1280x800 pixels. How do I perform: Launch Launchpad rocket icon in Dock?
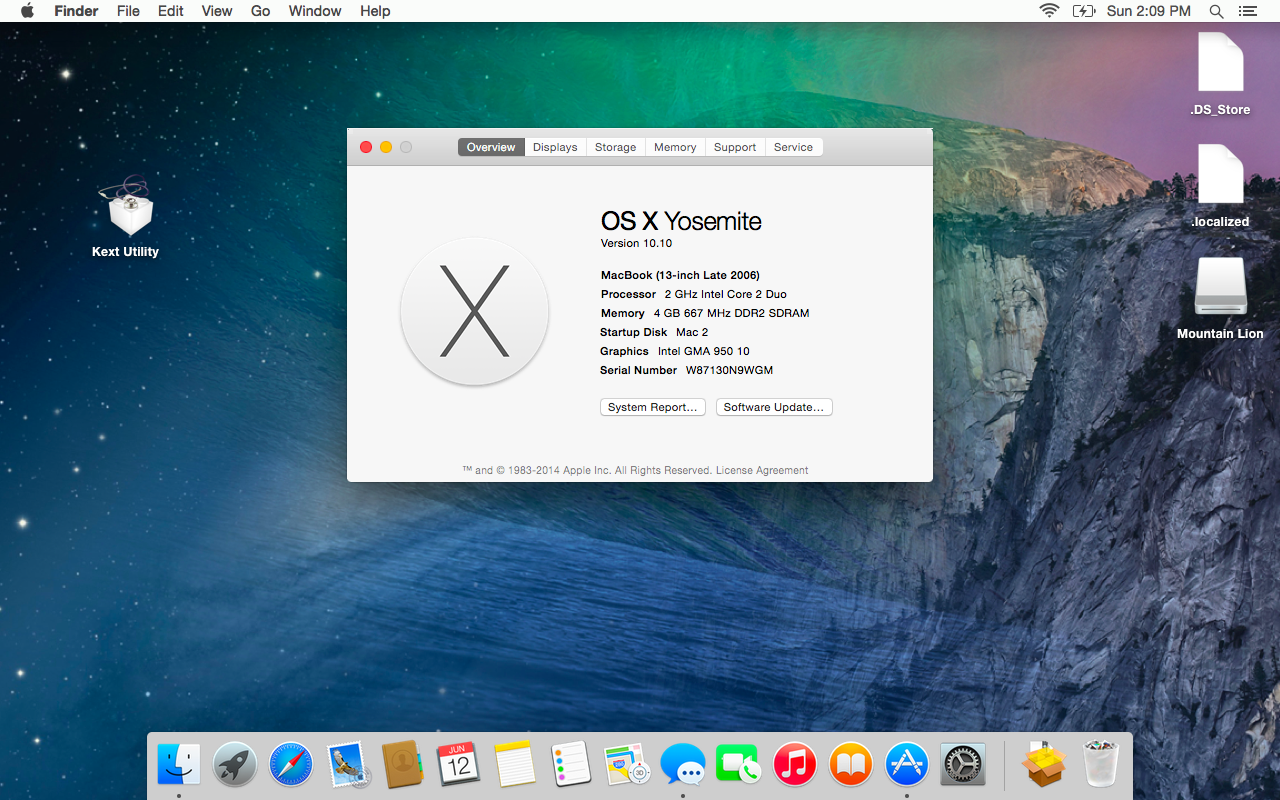pos(235,765)
